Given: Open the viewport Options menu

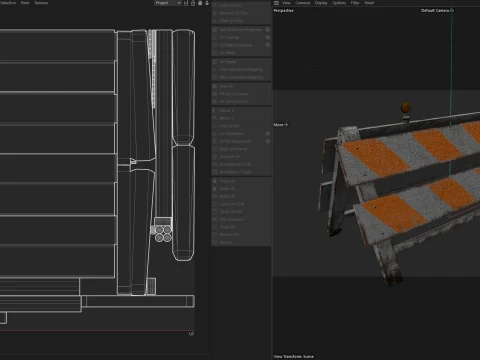Looking at the screenshot, I should click(x=339, y=3).
